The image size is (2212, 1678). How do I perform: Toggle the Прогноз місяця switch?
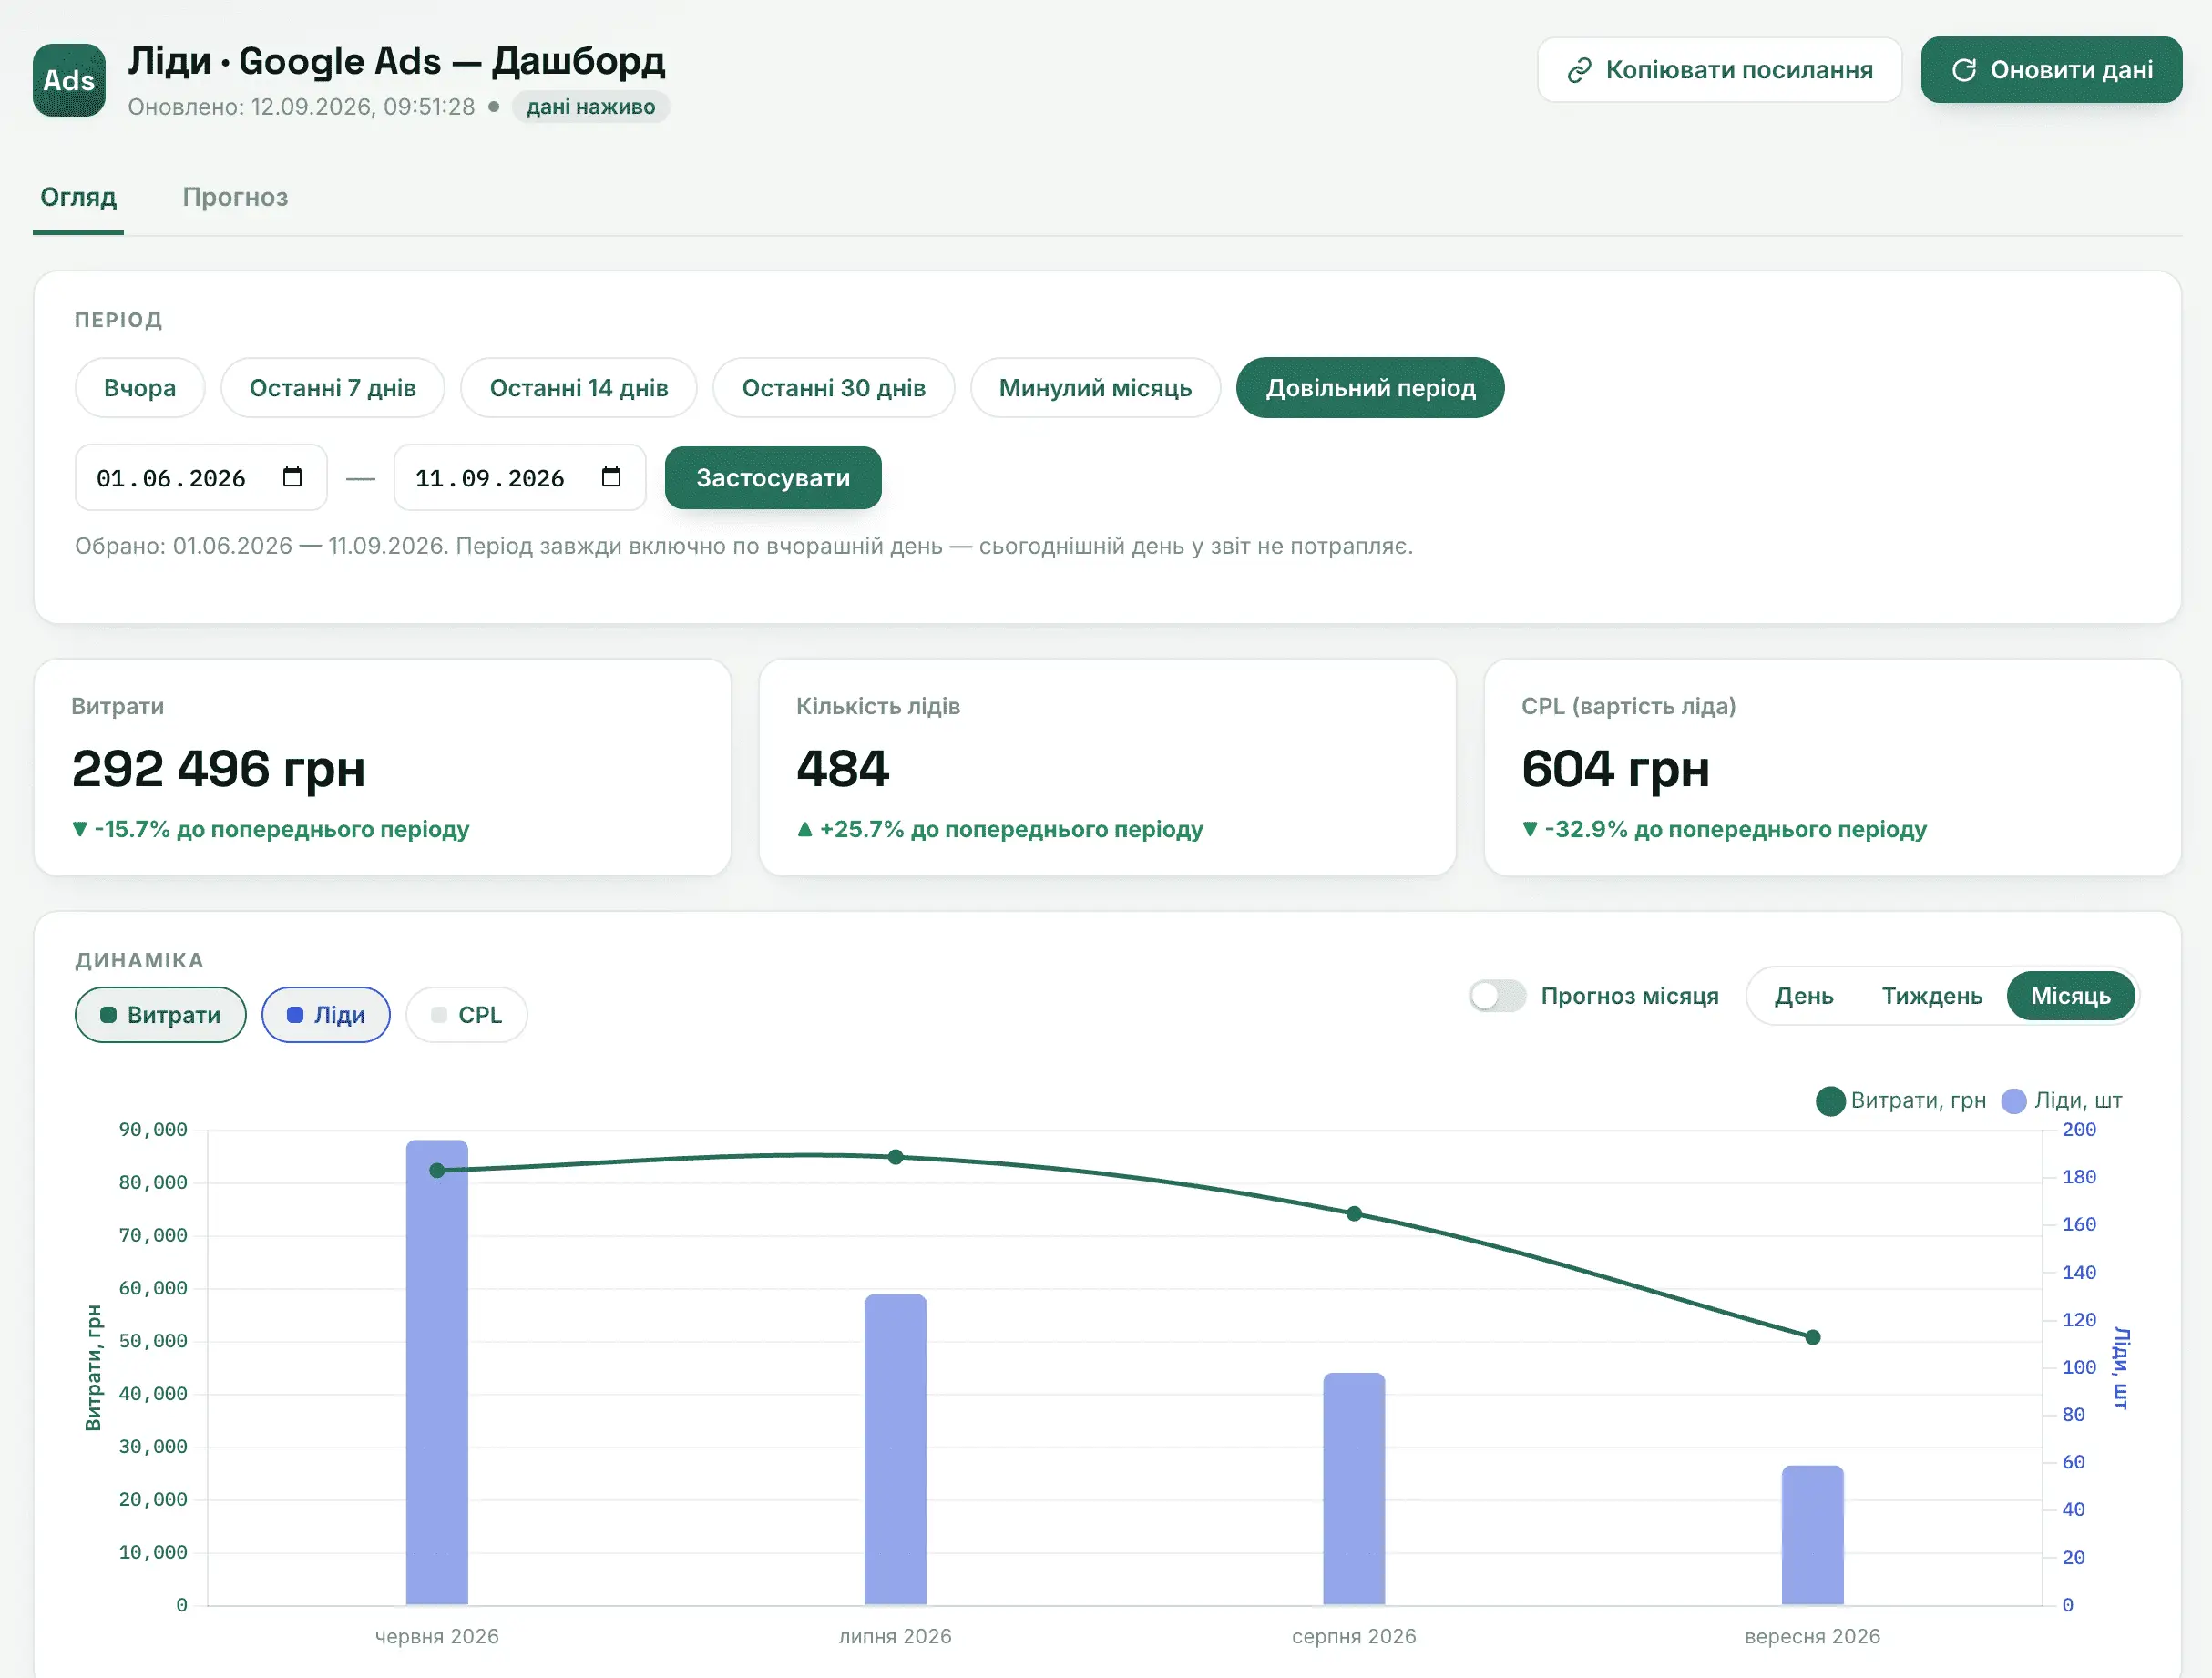tap(1497, 996)
